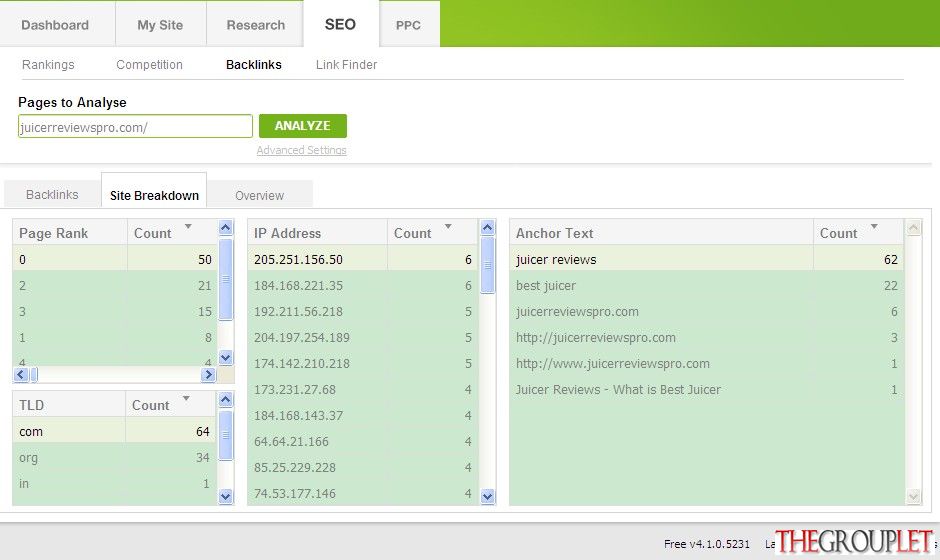This screenshot has height=560, width=940.
Task: Click the green ANALYZE button
Action: point(303,126)
